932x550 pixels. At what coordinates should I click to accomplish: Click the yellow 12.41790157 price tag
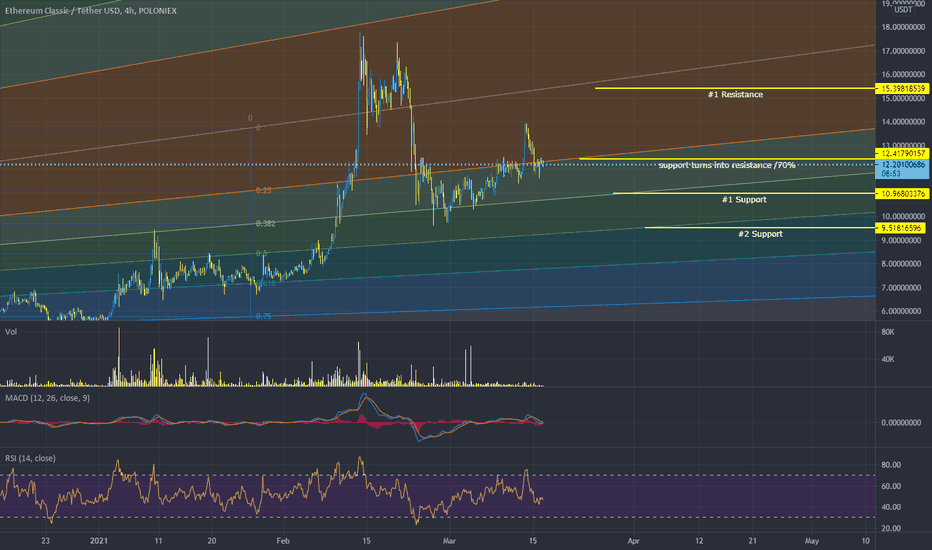(902, 153)
